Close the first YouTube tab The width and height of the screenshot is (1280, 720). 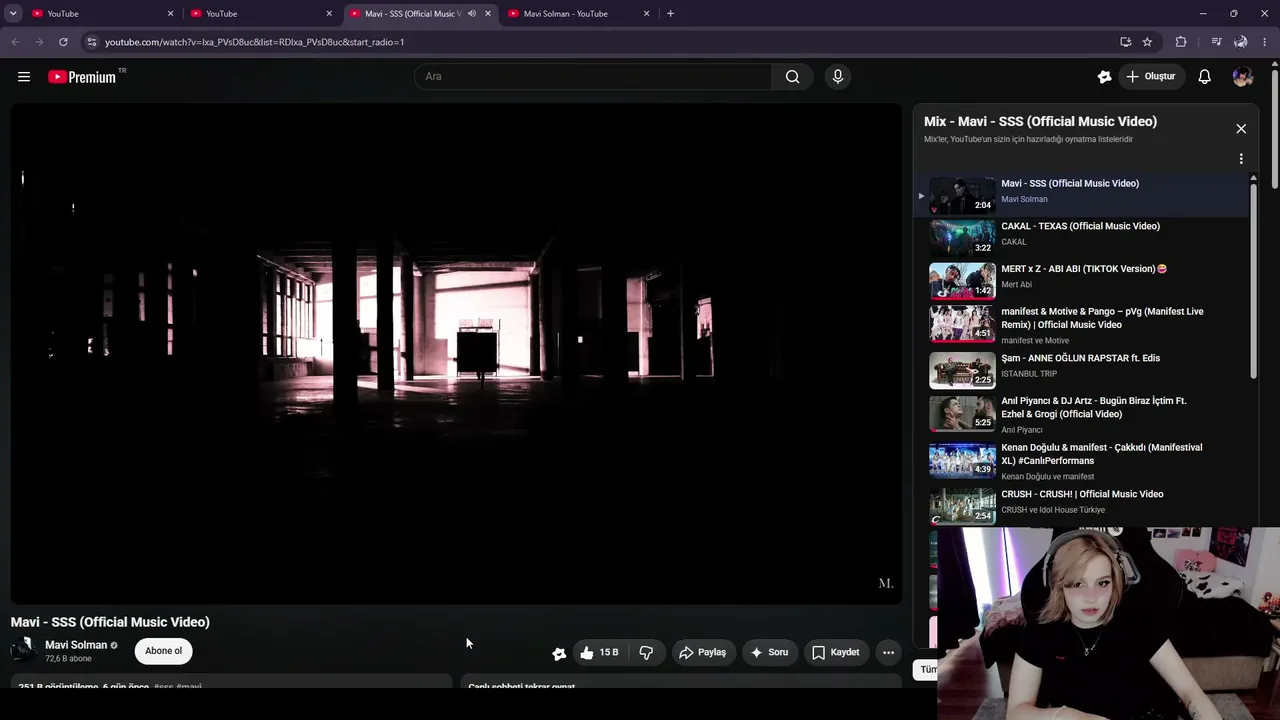[170, 14]
